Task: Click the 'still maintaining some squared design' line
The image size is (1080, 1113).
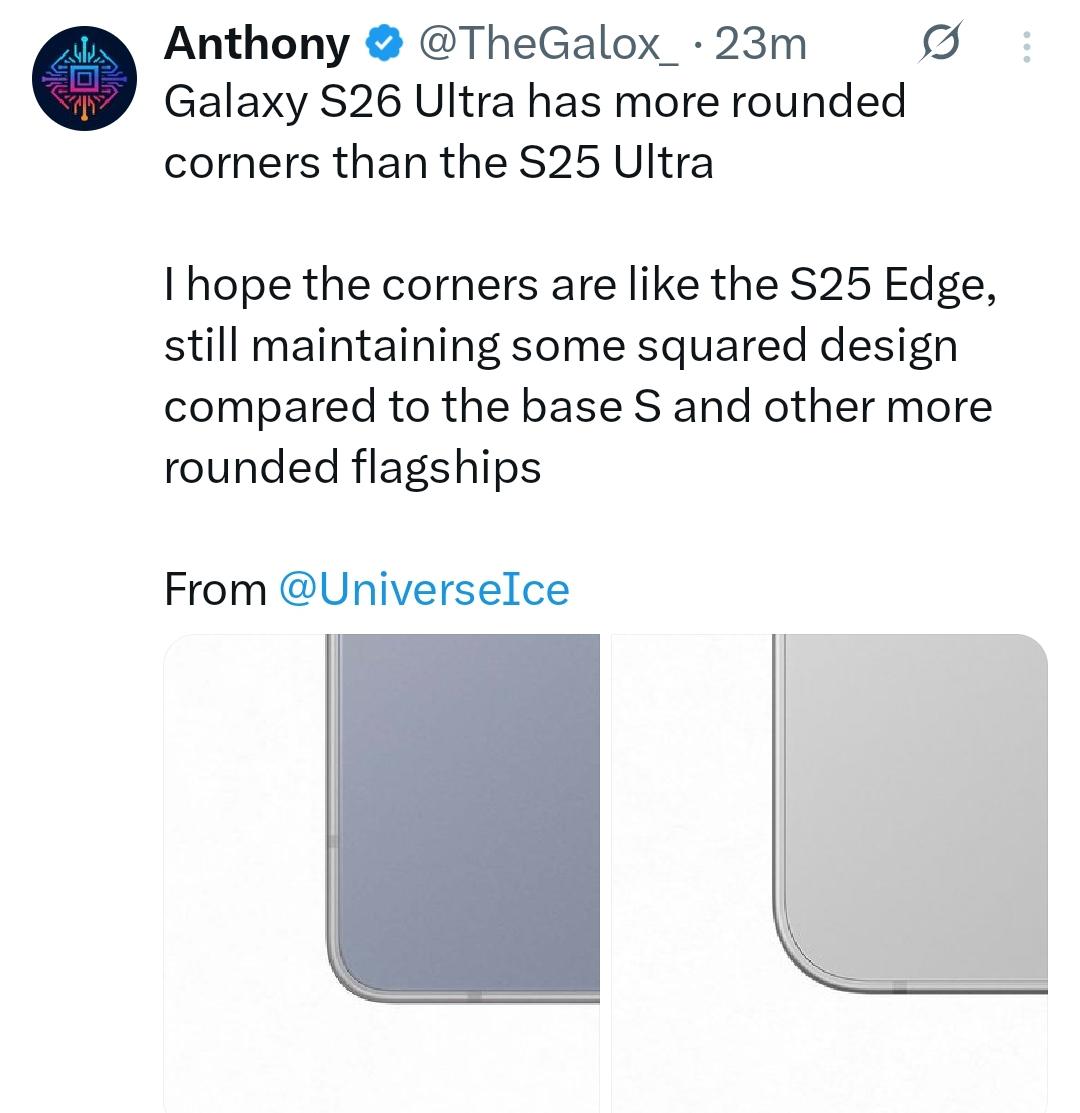Action: [561, 347]
